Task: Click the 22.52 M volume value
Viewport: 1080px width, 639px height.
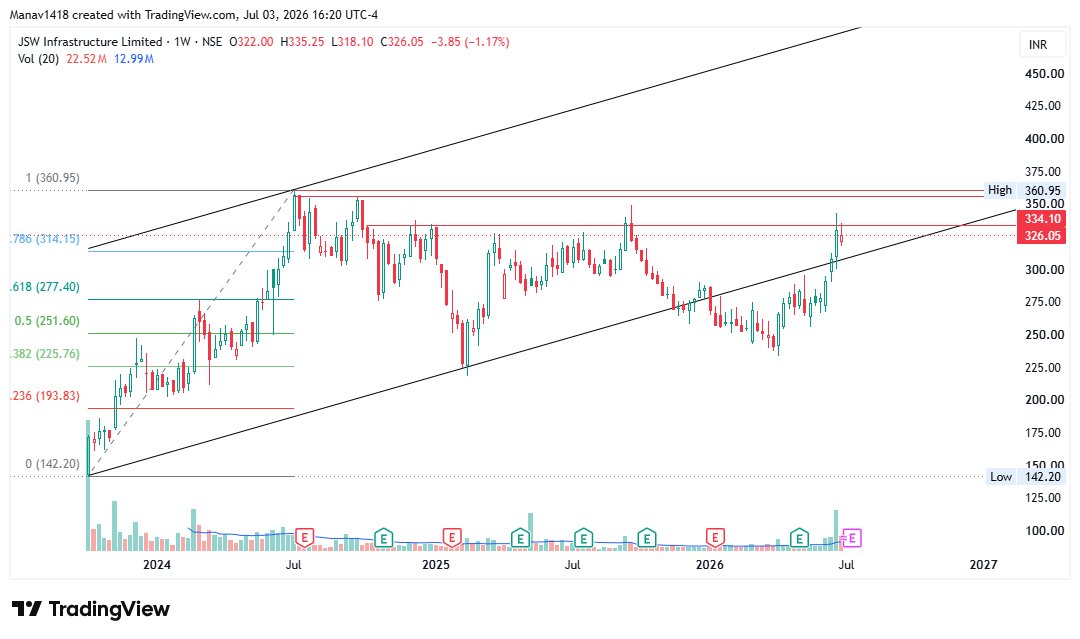Action: 86,59
